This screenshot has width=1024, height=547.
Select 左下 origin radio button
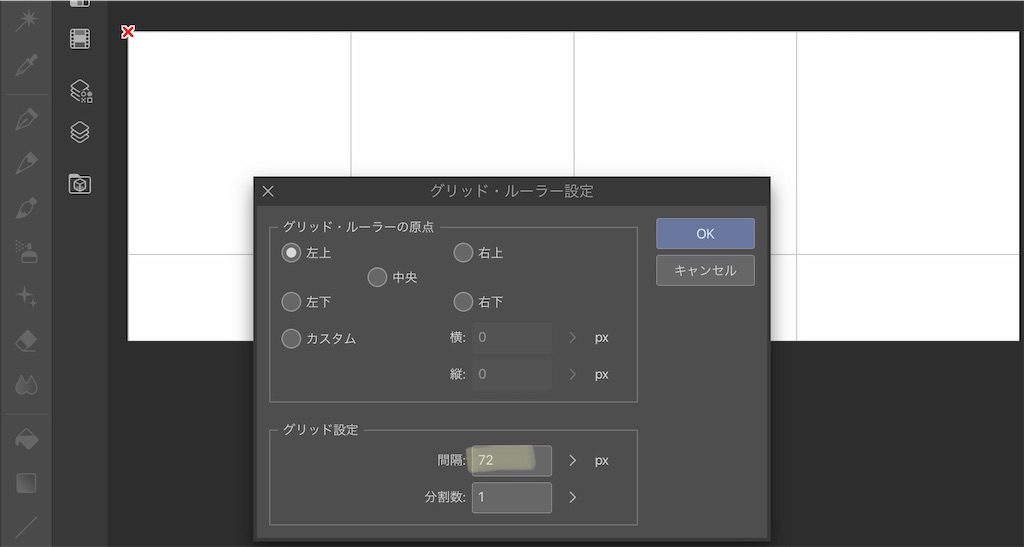point(291,302)
